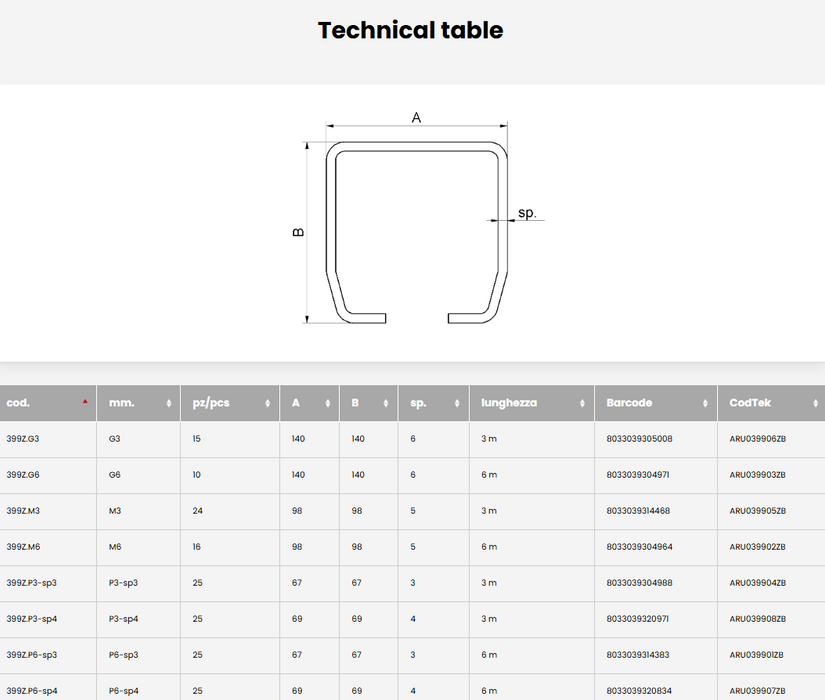Sort by the sp. column arrows
Screen dimensions: 825x700
point(457,403)
